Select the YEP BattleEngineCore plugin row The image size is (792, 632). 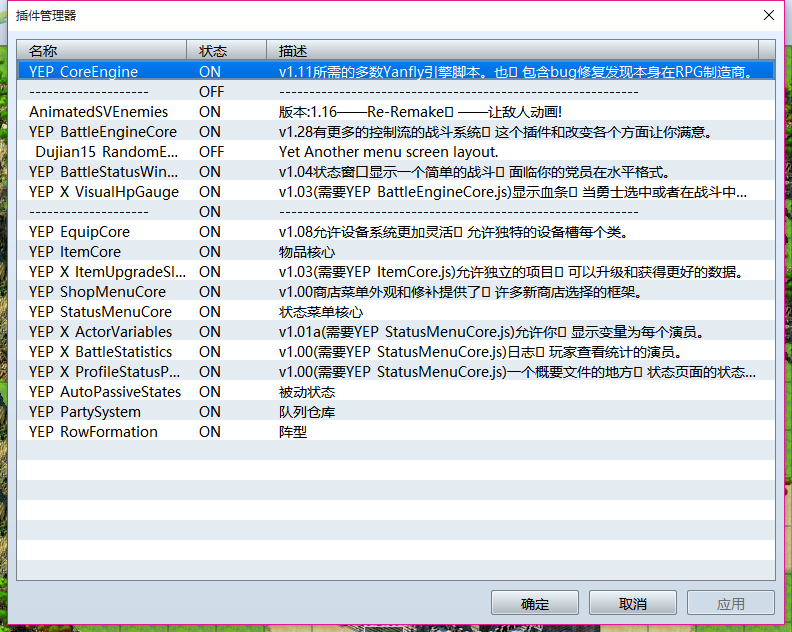[396, 131]
